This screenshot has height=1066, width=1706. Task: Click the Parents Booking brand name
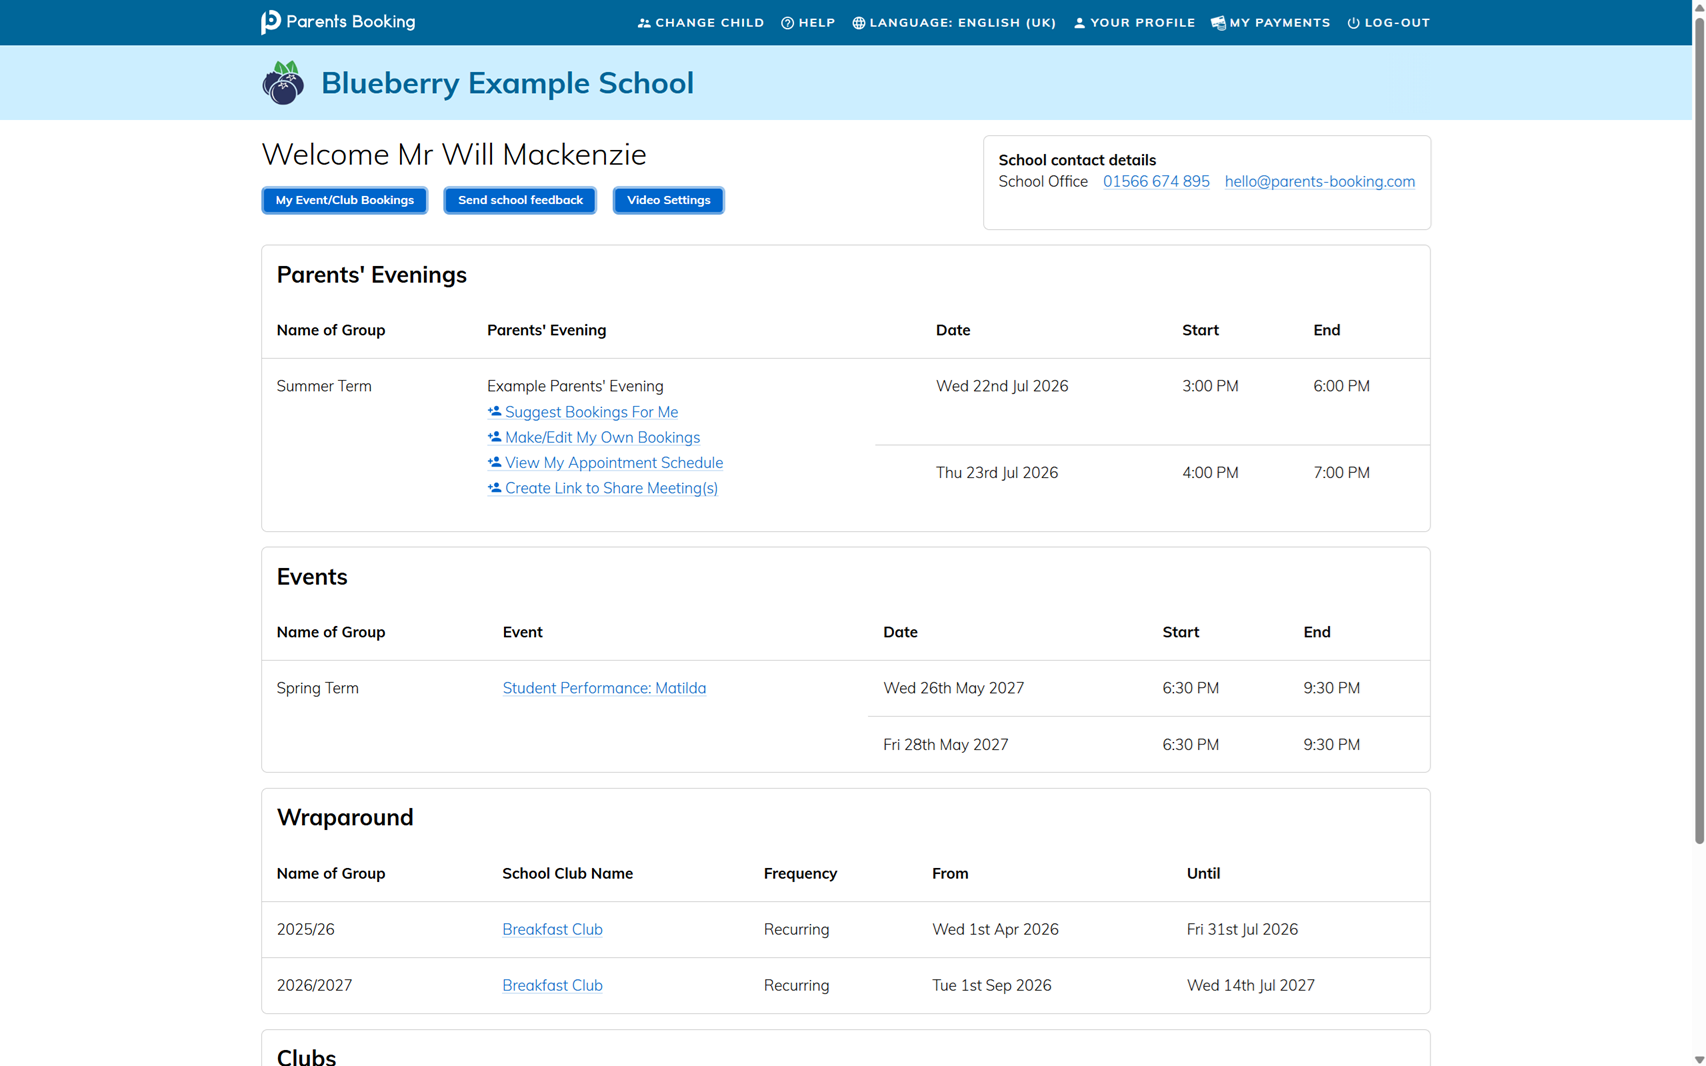click(350, 22)
